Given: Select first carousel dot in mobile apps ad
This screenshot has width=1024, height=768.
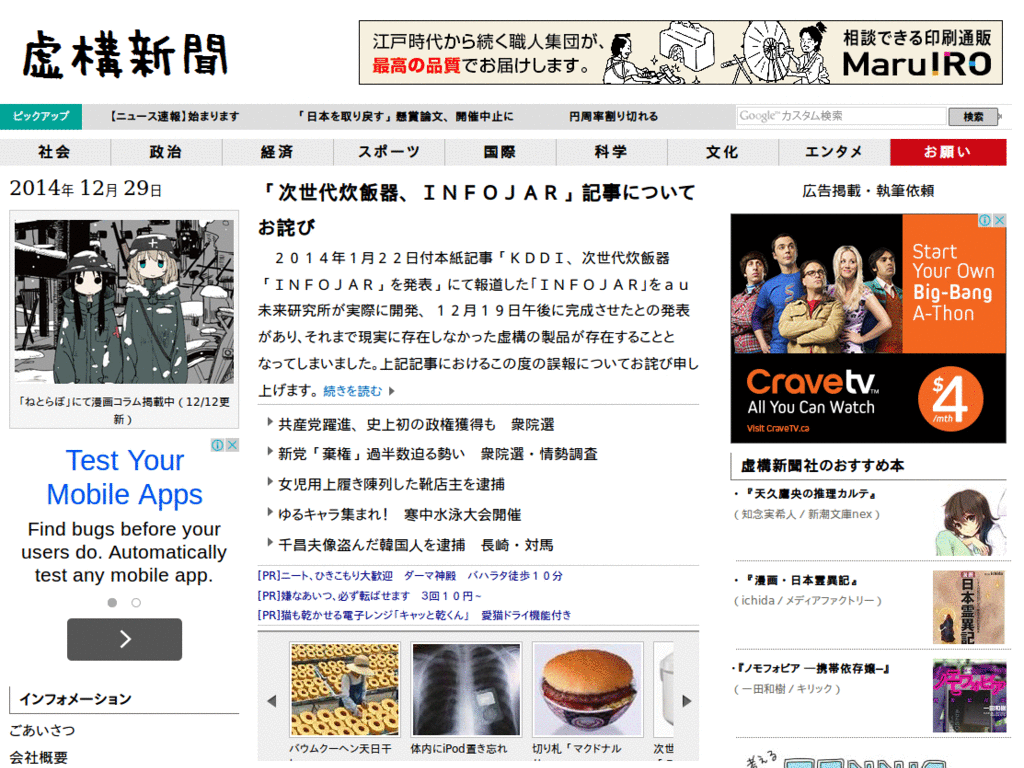Looking at the screenshot, I should tap(112, 603).
